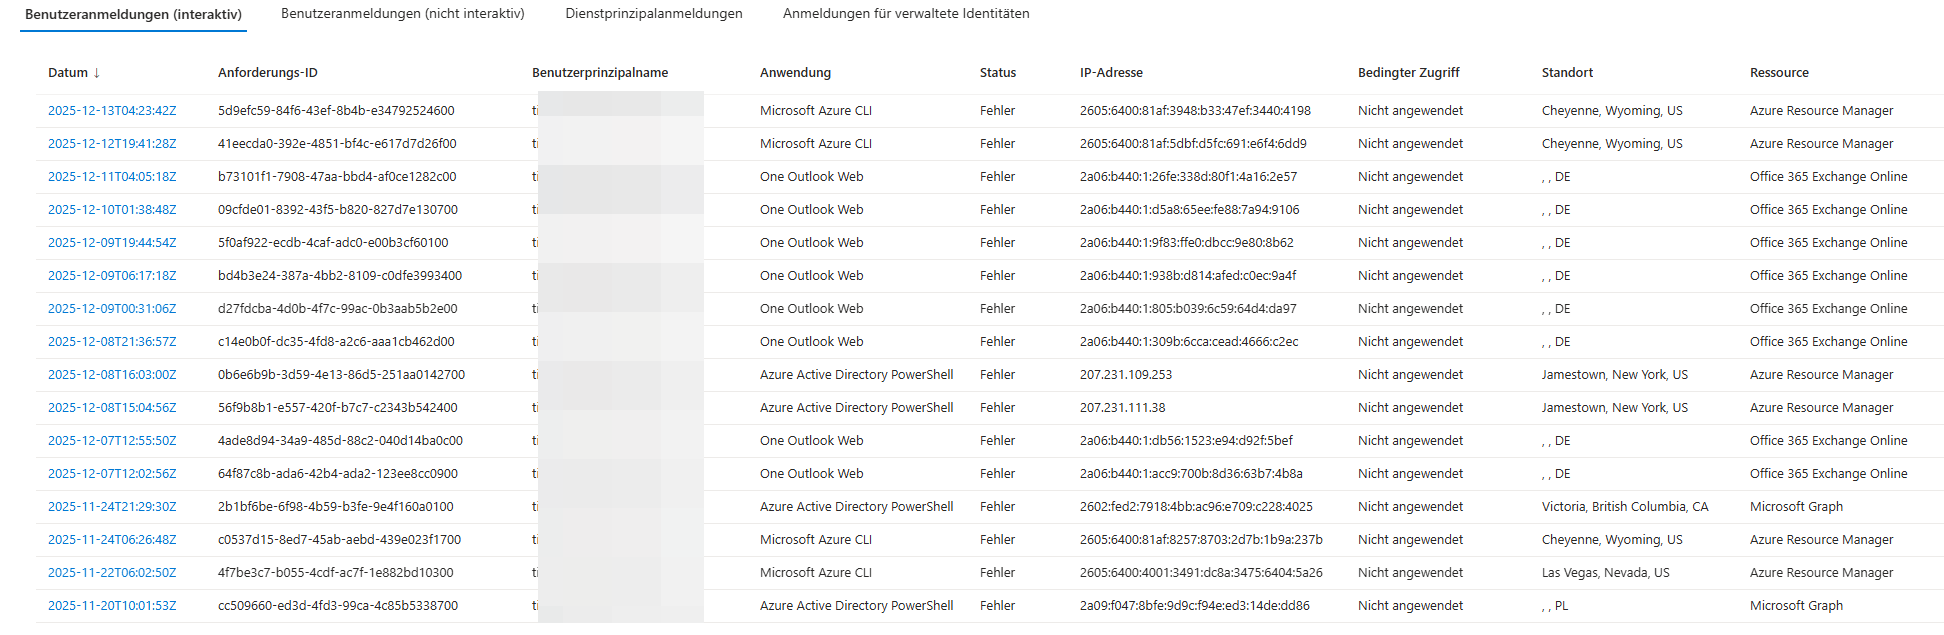
Task: Sort the table by Anwendung header
Action: pyautogui.click(x=795, y=73)
